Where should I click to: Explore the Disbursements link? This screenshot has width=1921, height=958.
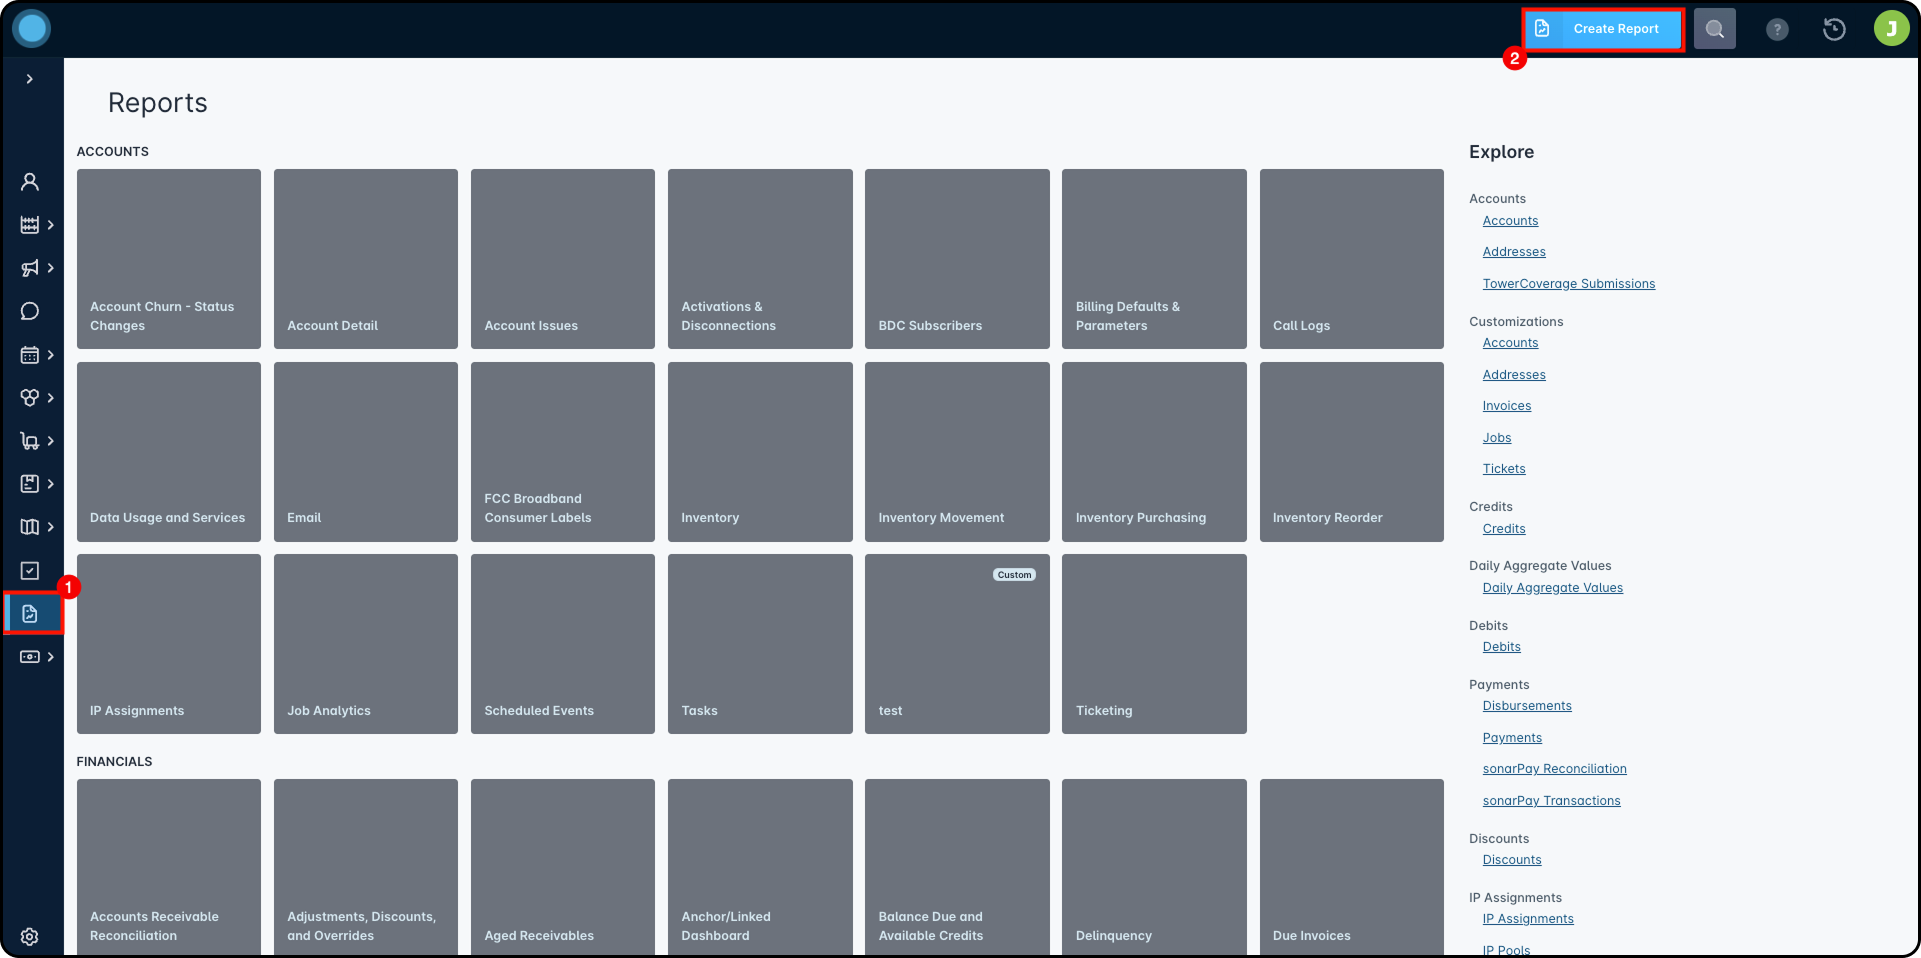point(1527,706)
